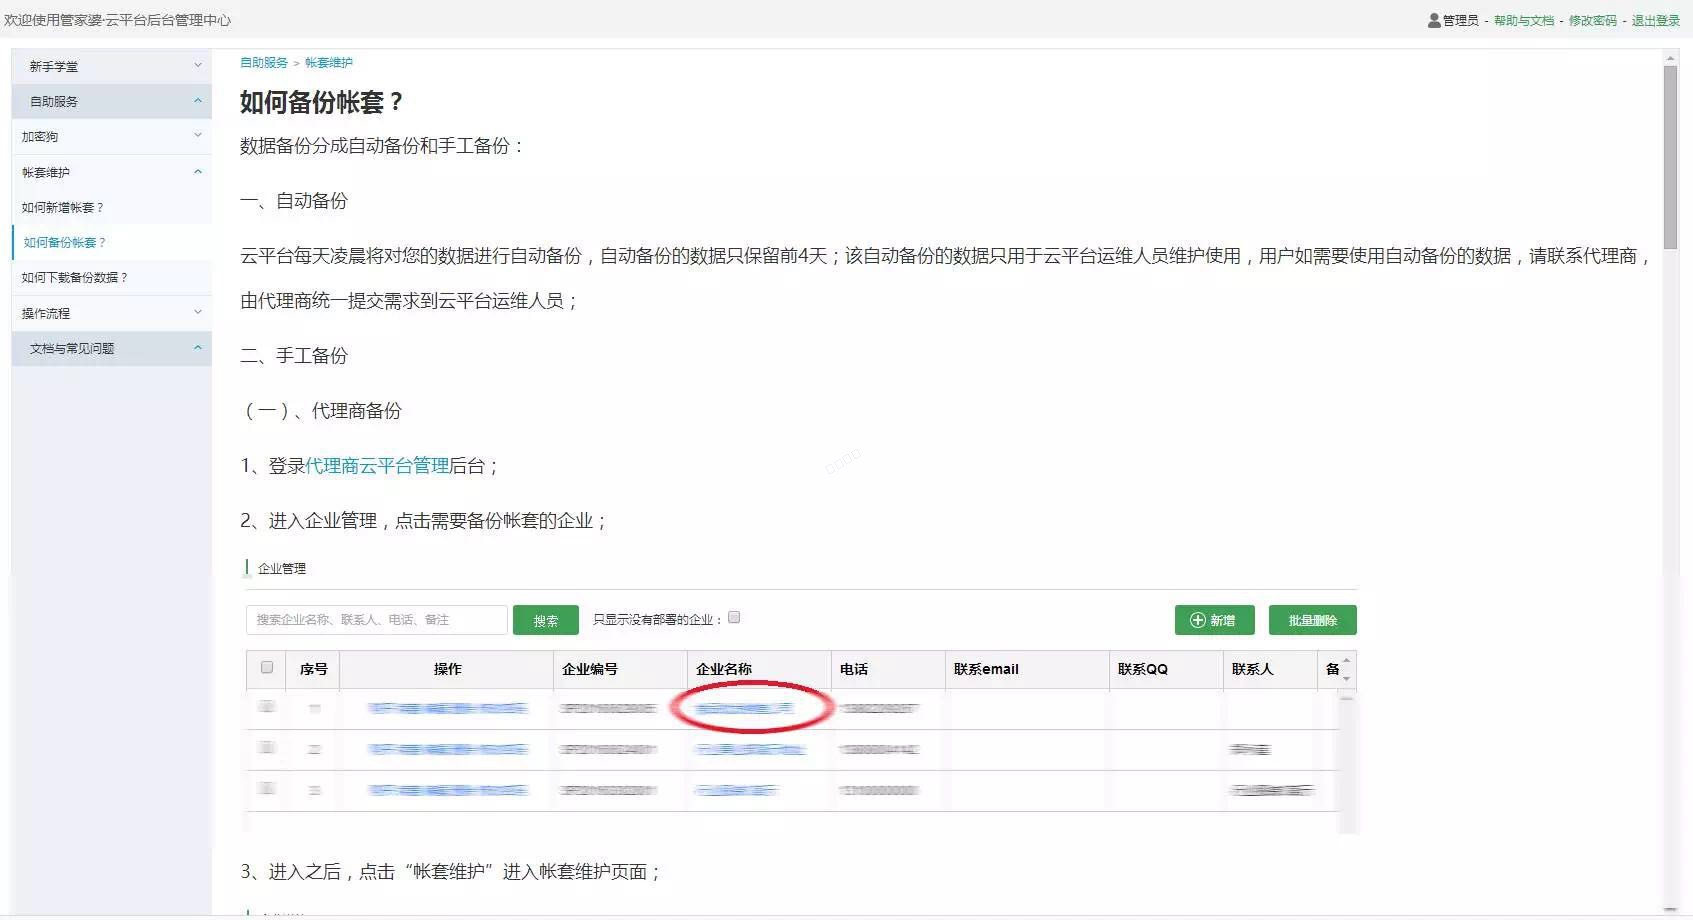Click the 欢迎使用管家婆-云平台后台管理中心 title

coord(118,20)
